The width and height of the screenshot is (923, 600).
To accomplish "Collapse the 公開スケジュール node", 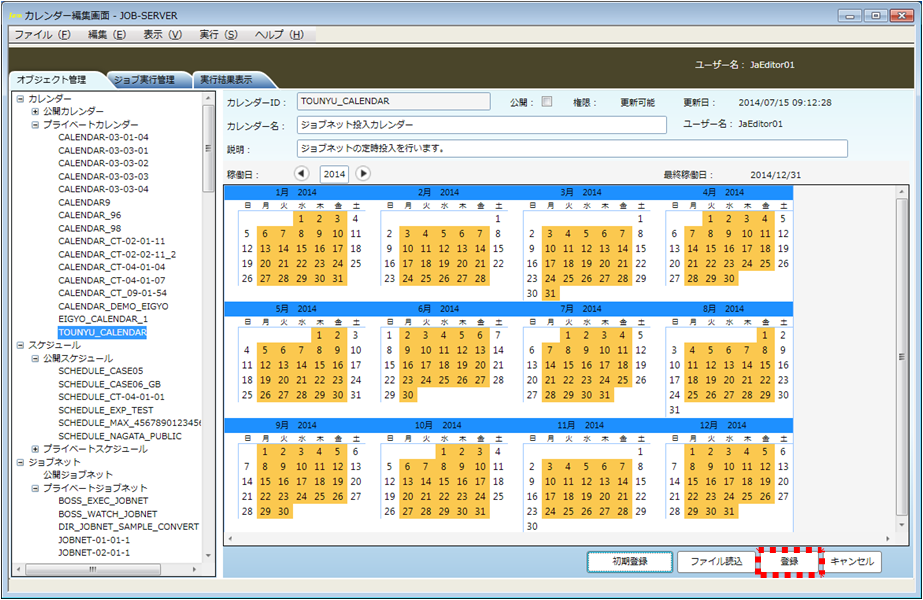I will pos(35,358).
